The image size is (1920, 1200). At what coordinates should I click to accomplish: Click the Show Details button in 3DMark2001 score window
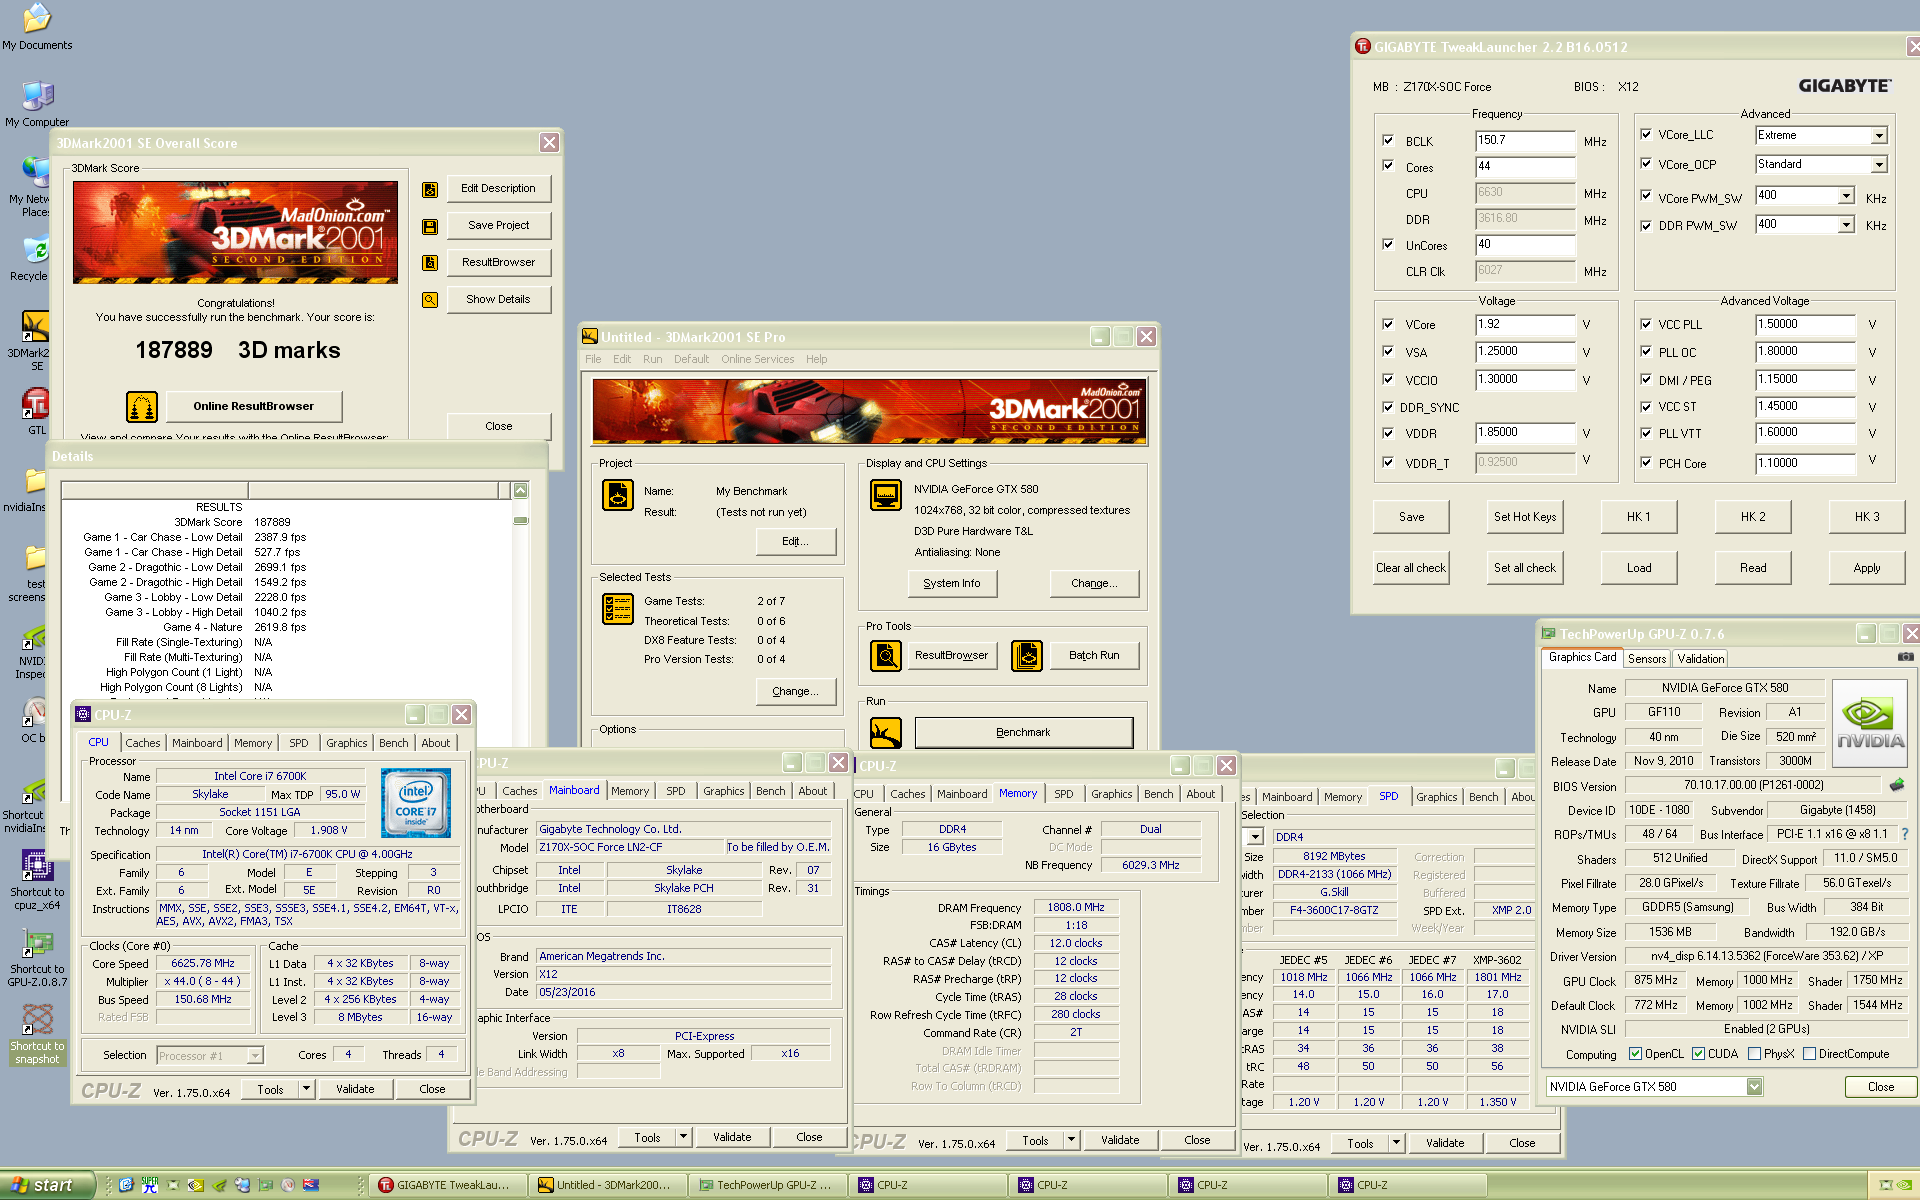[495, 300]
